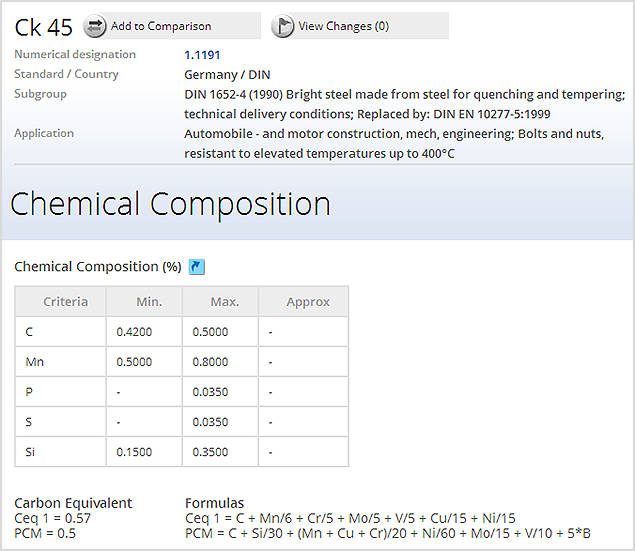Image resolution: width=635 pixels, height=551 pixels.
Task: Click the PCM formula text
Action: (388, 533)
